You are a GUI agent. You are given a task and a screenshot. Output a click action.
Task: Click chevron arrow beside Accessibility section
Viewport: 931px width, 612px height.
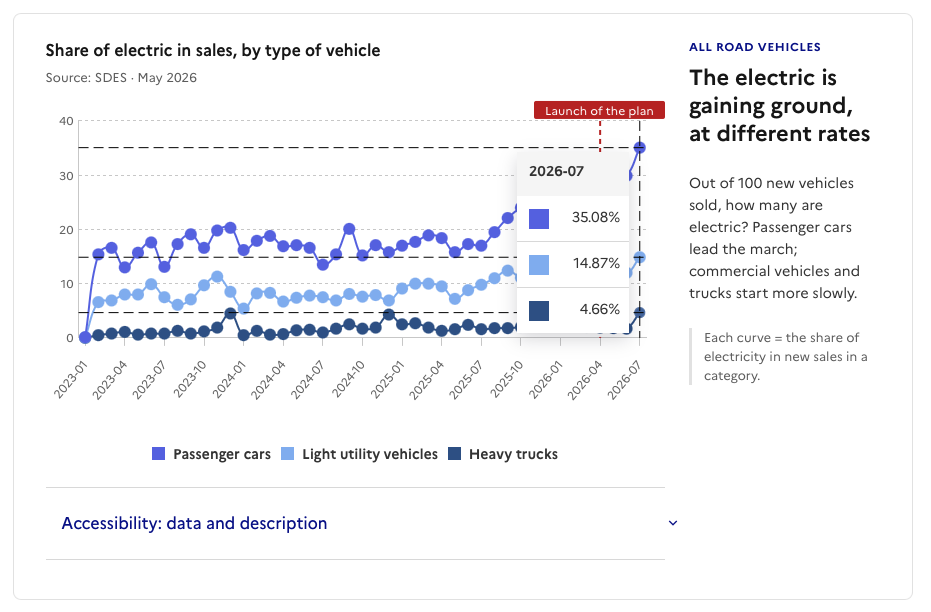point(673,523)
